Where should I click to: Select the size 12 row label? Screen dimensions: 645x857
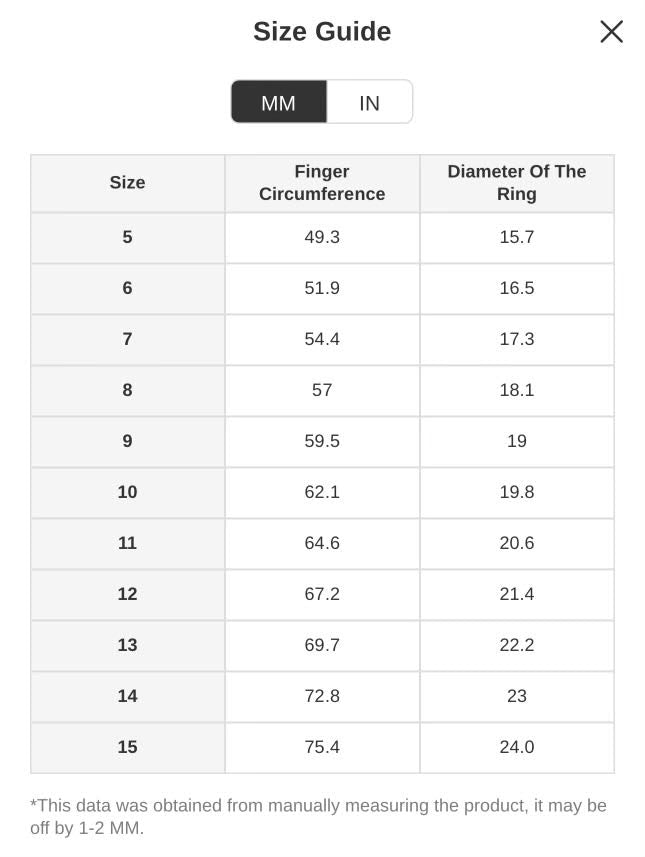[x=127, y=595]
